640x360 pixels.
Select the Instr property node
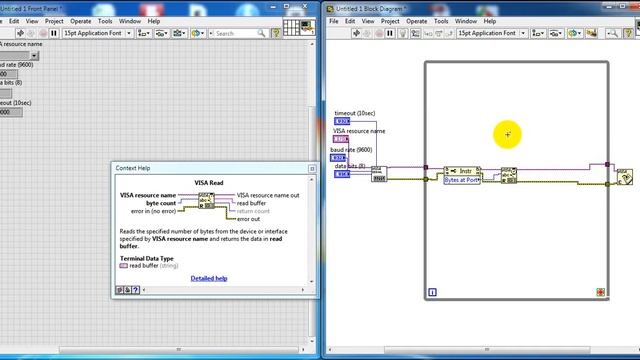(x=462, y=171)
